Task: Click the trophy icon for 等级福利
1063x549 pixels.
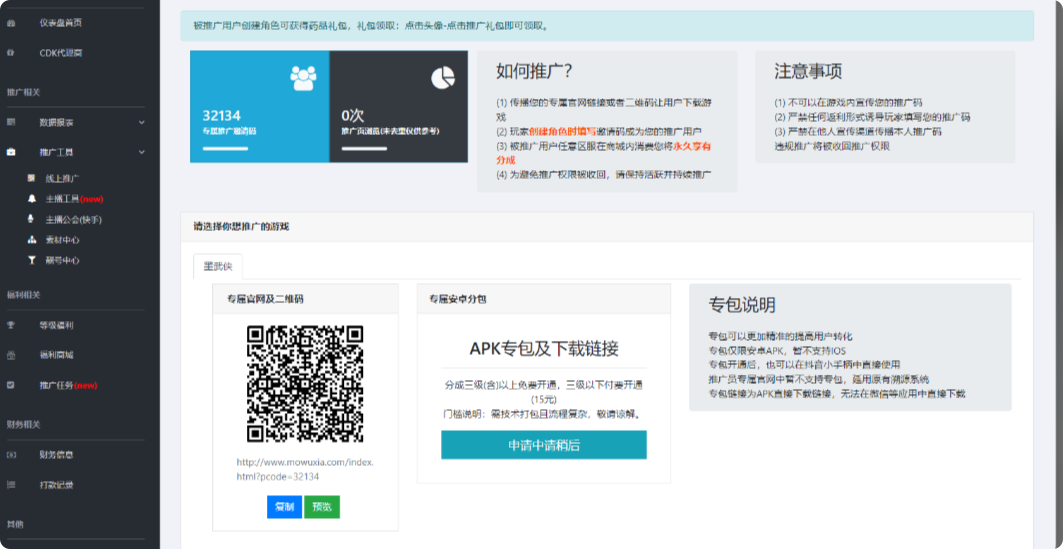Action: pos(10,325)
